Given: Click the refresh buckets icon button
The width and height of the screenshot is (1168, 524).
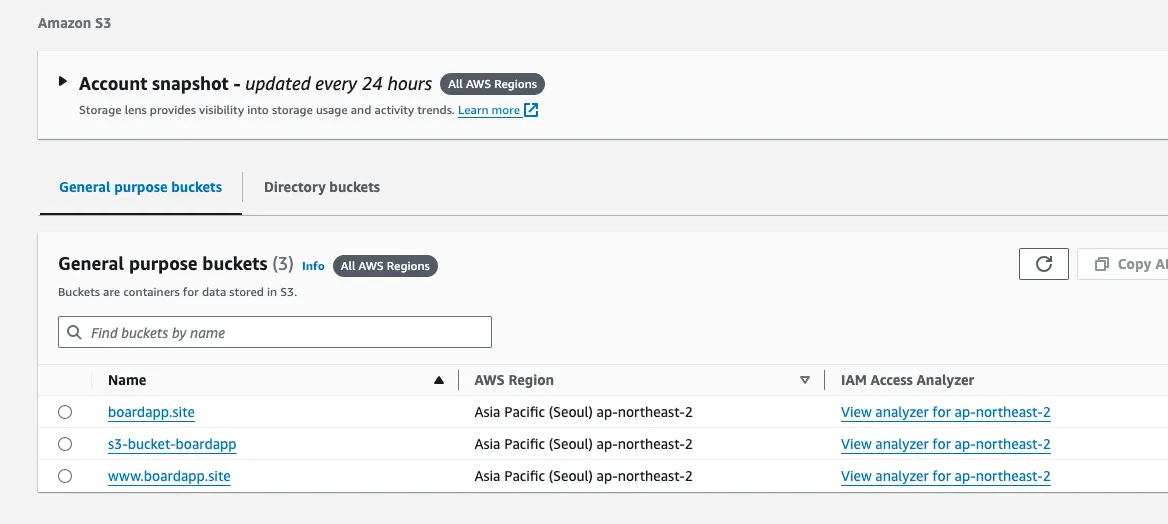Looking at the screenshot, I should 1044,264.
